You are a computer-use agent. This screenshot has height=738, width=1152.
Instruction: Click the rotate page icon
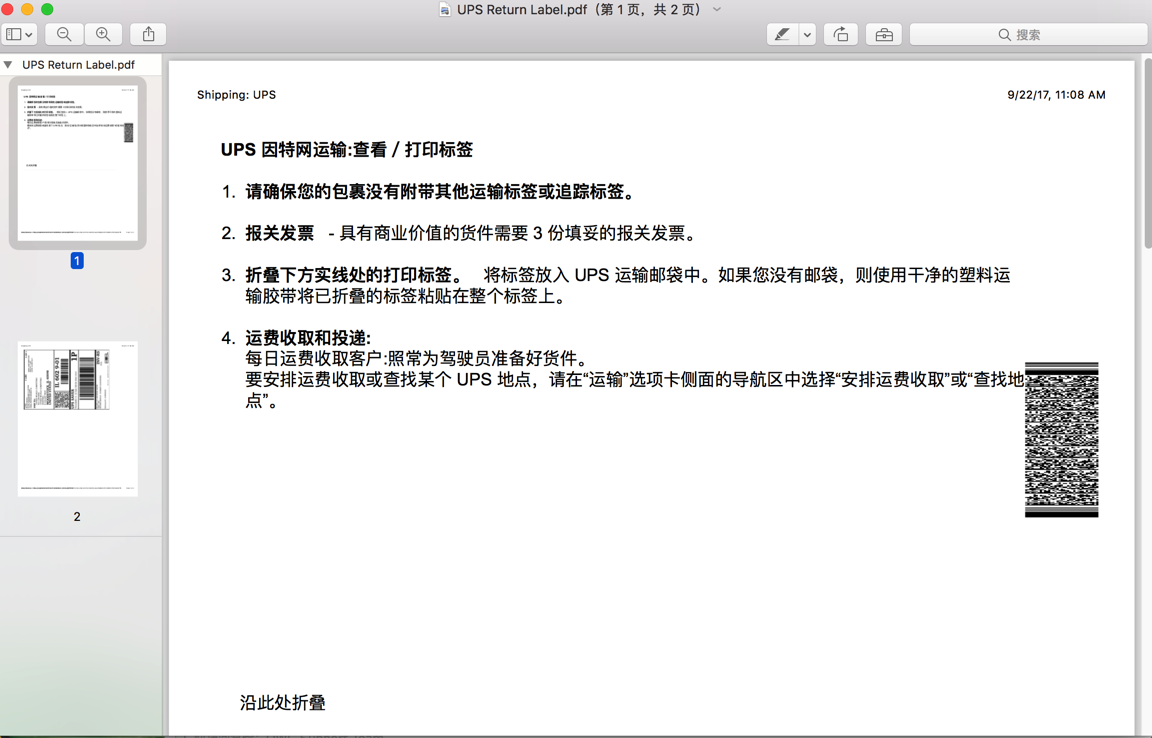(x=841, y=35)
